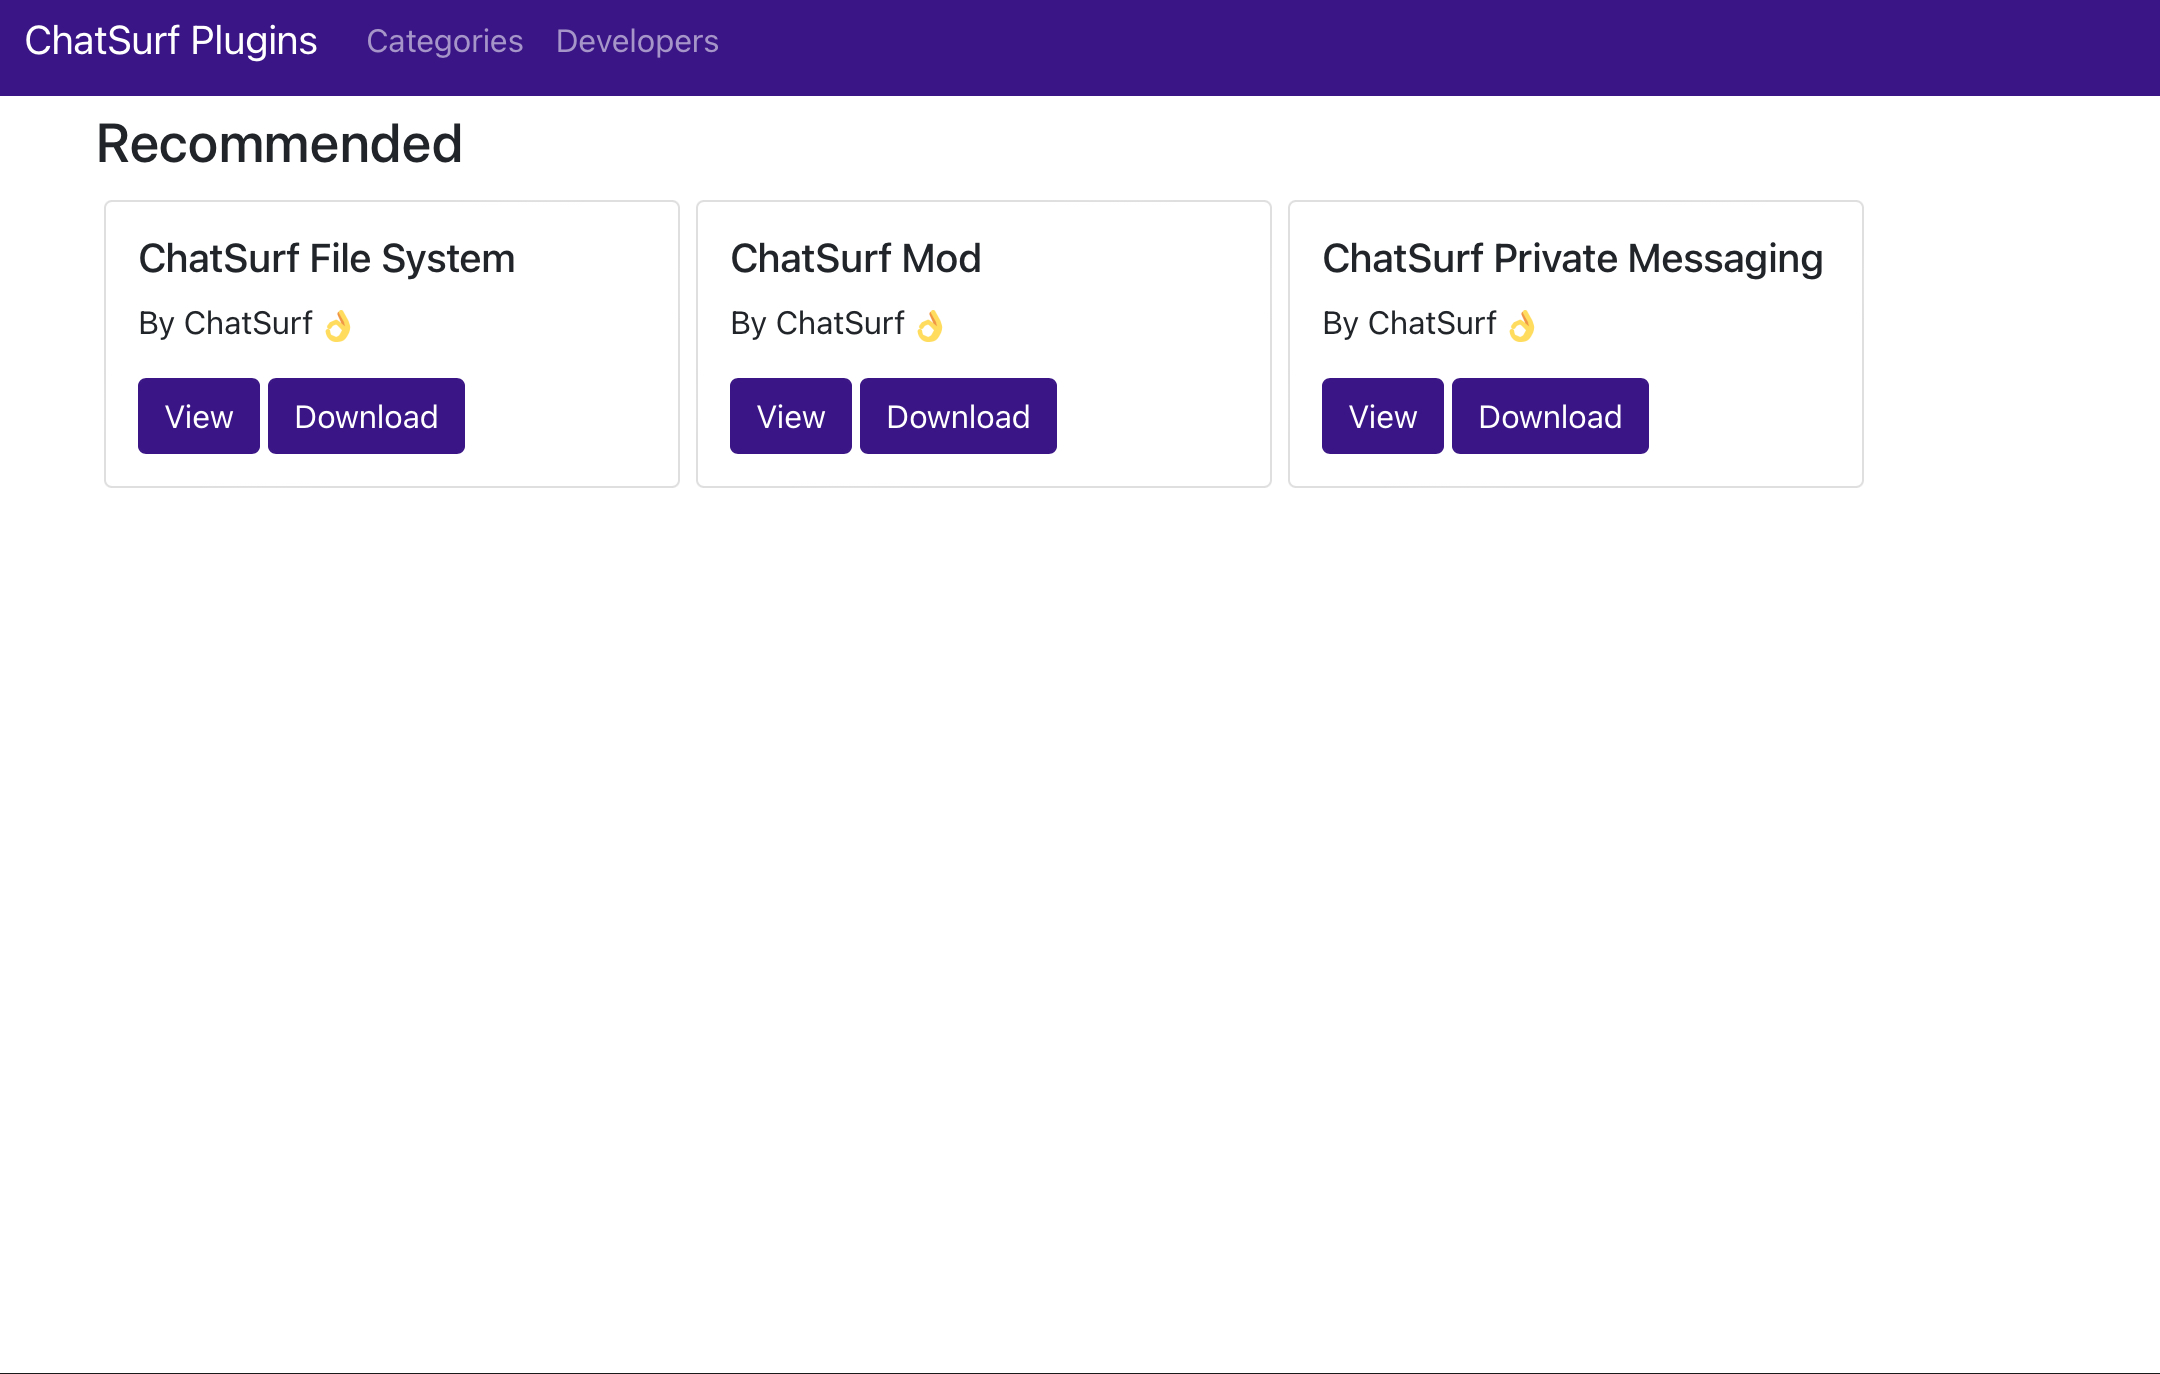
Task: Download the ChatSurf Mod plugin
Action: click(958, 416)
